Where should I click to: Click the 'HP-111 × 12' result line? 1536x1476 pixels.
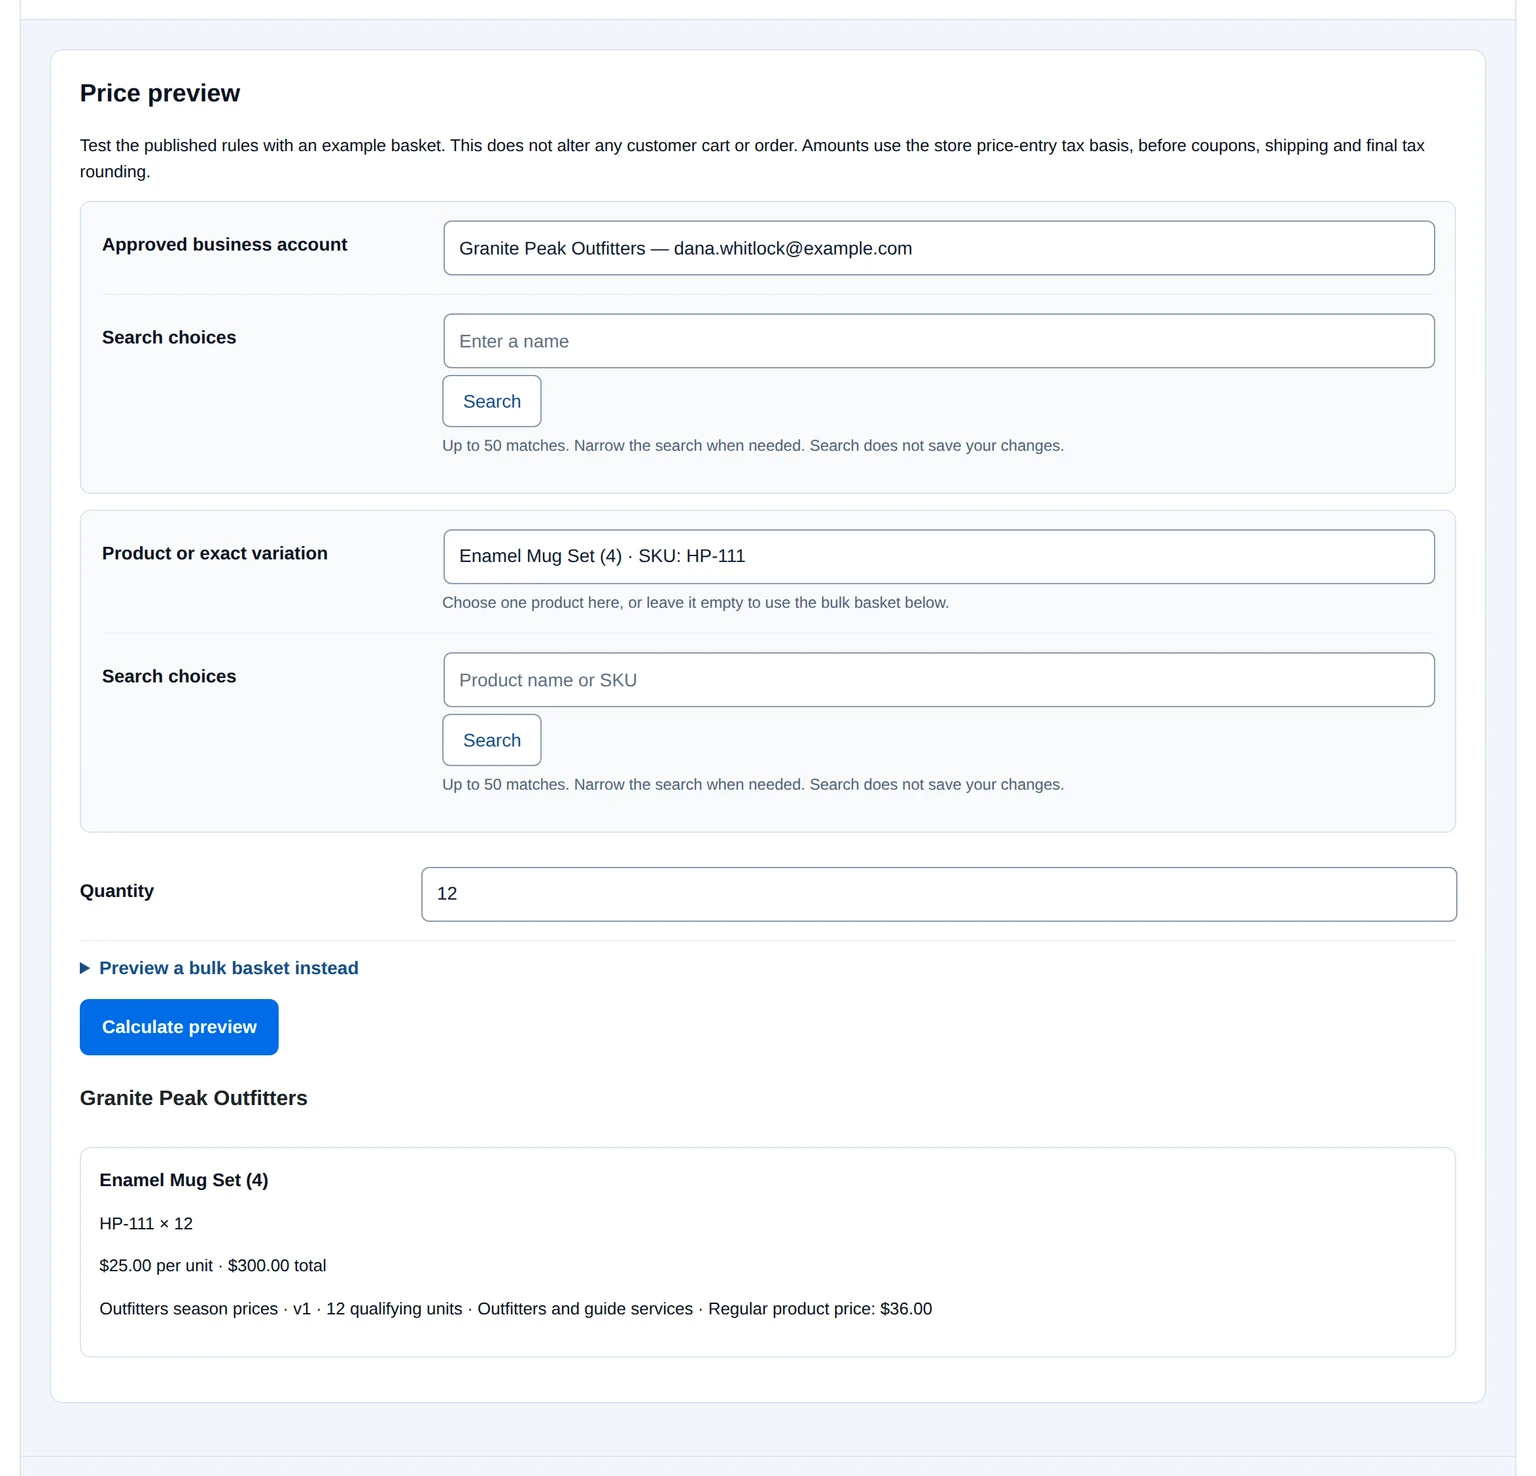pos(146,1223)
